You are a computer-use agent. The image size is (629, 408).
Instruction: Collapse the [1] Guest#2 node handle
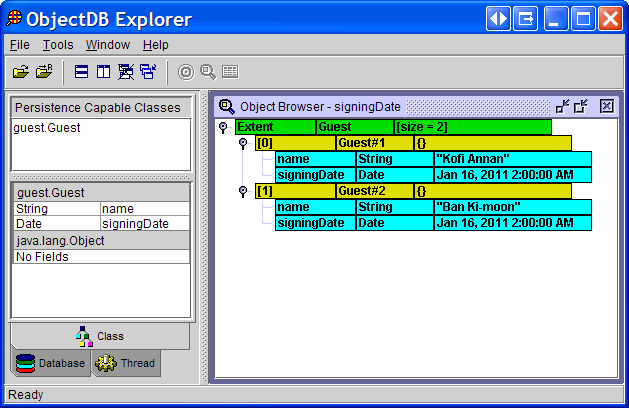tap(243, 191)
